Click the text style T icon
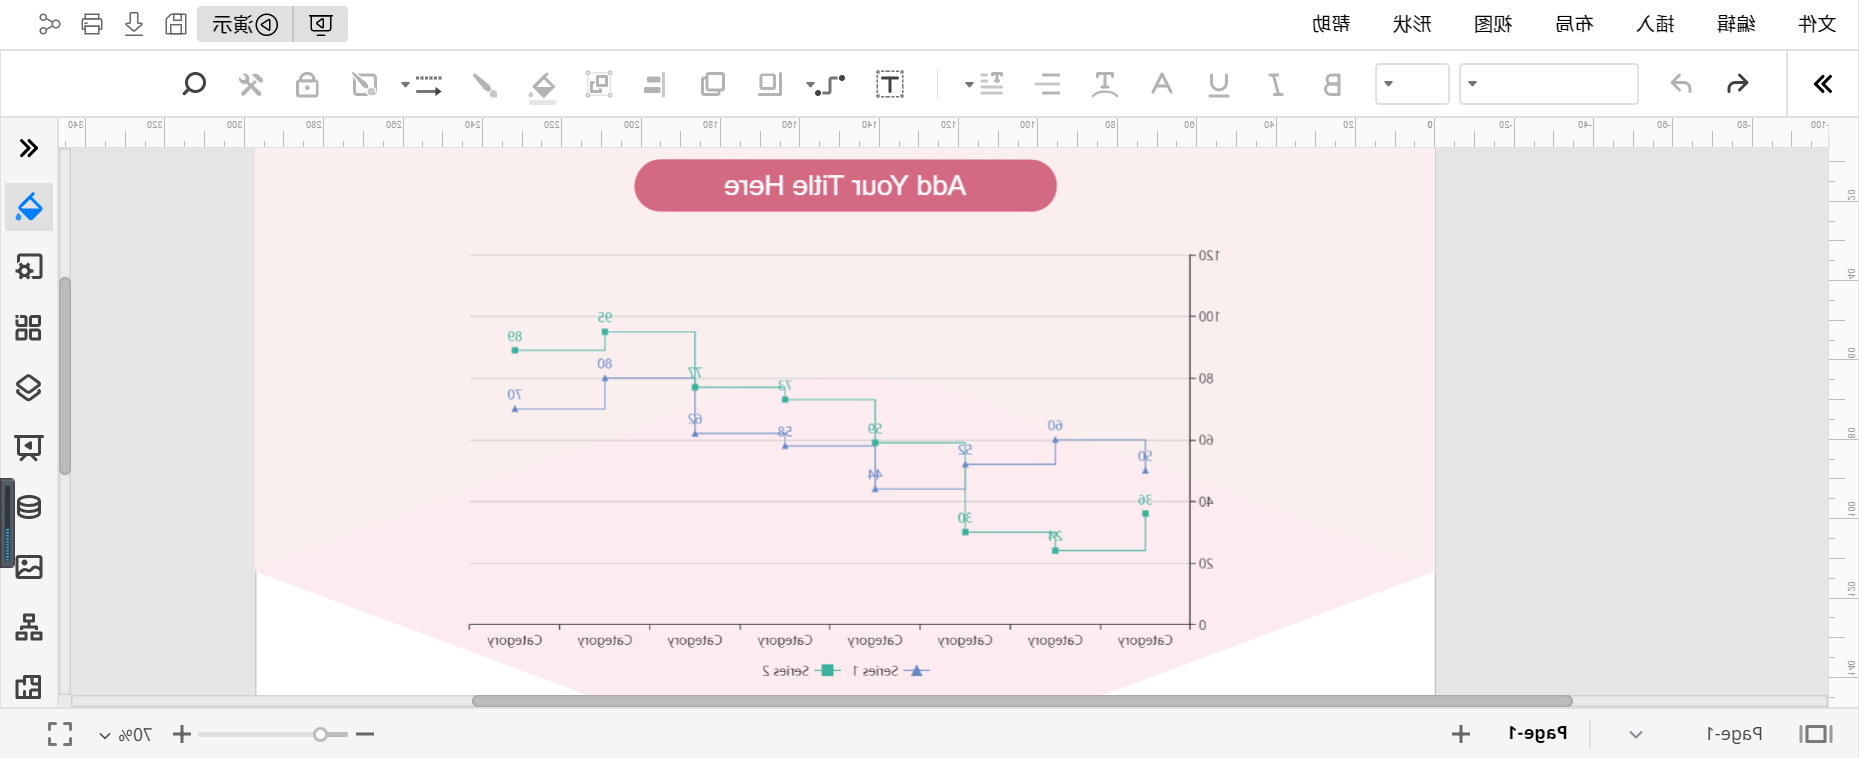The width and height of the screenshot is (1859, 758). (1105, 84)
